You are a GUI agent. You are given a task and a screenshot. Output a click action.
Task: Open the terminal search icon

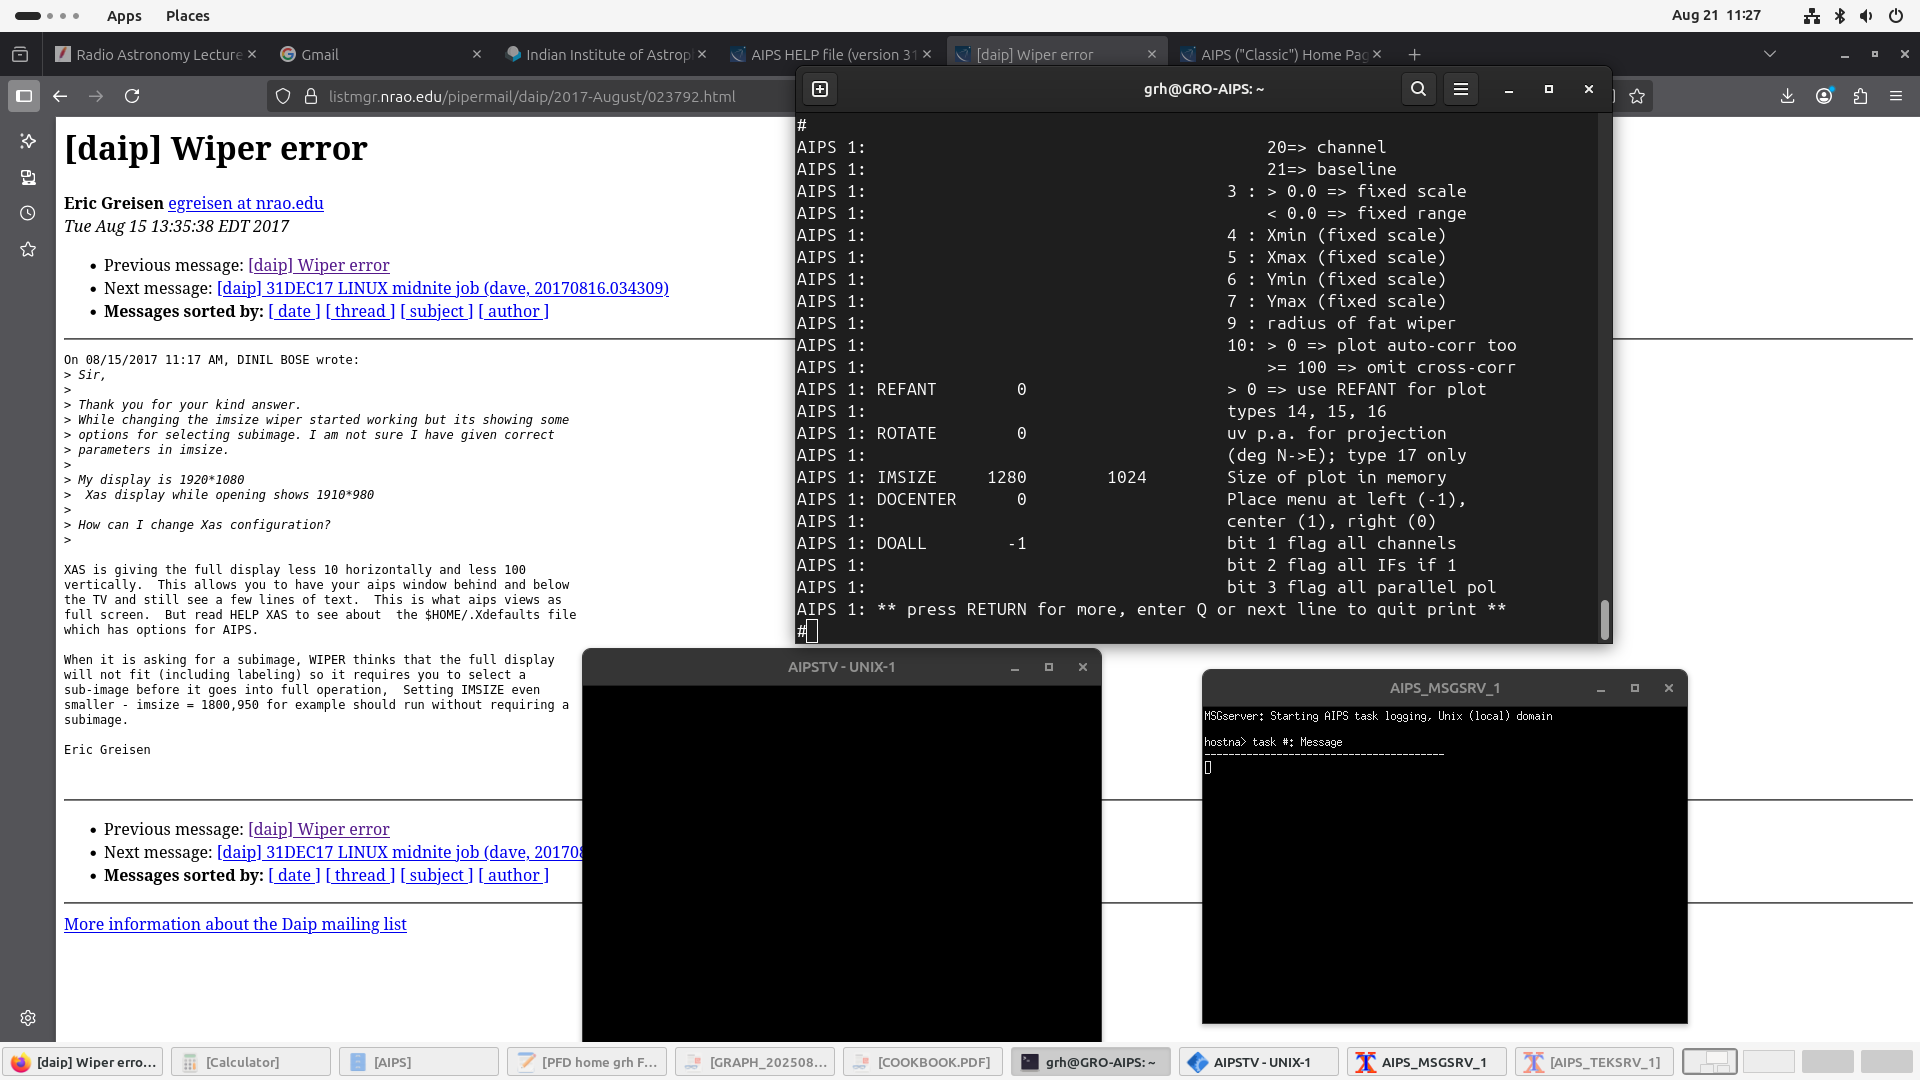(1418, 89)
